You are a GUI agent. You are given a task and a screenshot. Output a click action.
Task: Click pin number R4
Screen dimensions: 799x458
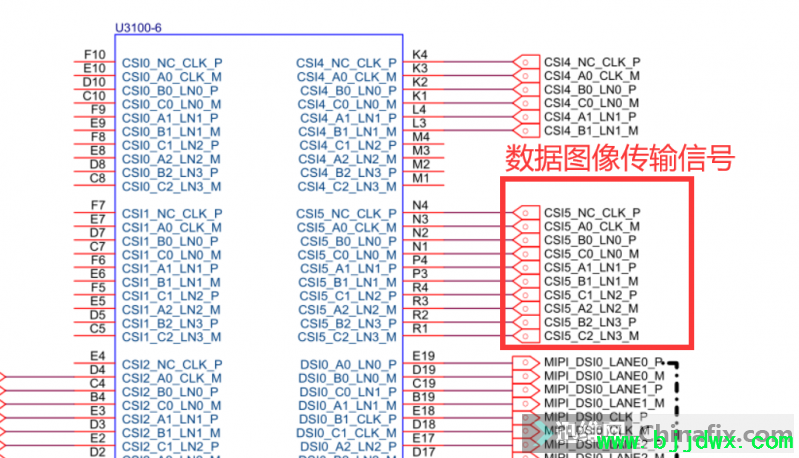(x=420, y=288)
